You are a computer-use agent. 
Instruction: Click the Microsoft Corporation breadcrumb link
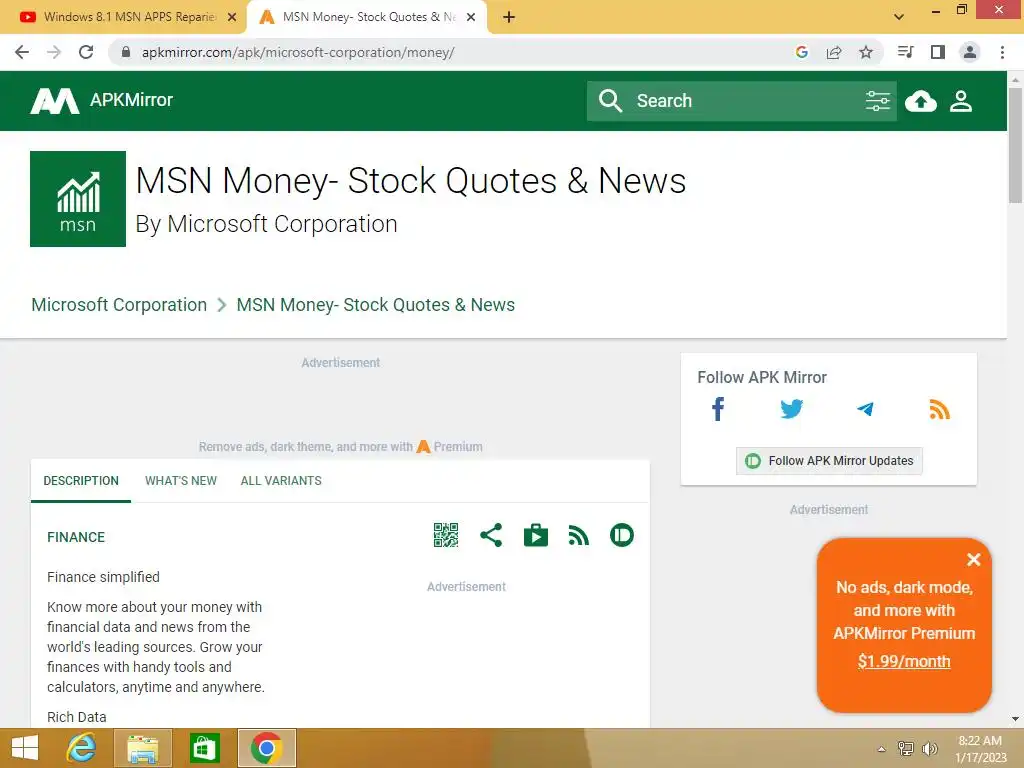[119, 305]
